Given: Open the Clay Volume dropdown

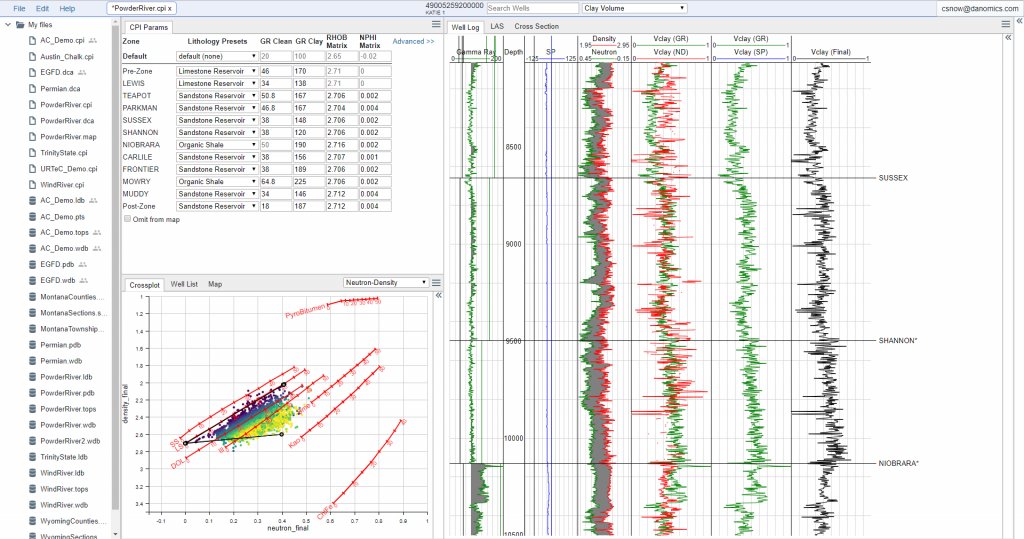Looking at the screenshot, I should click(x=634, y=8).
